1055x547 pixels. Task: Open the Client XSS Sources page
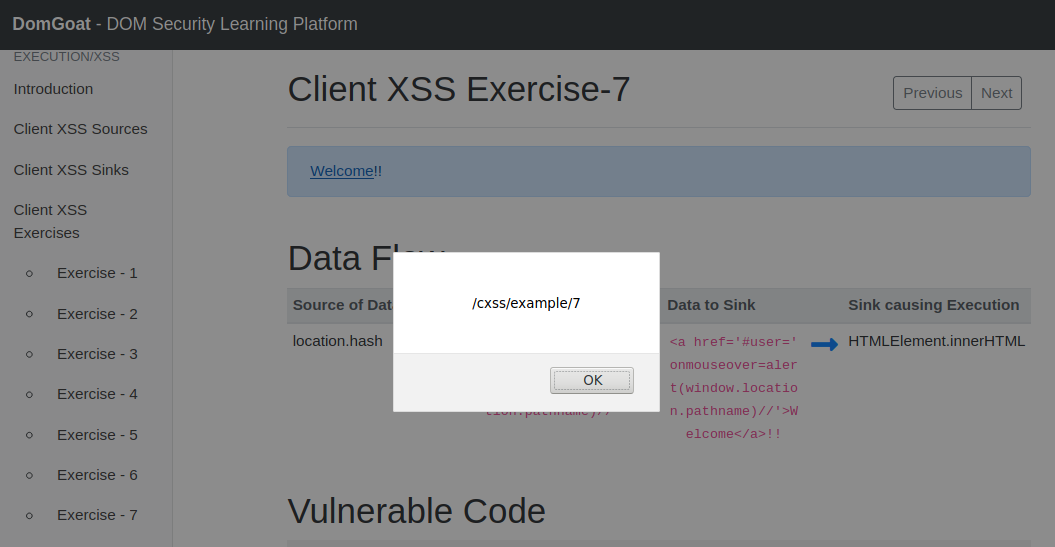[80, 129]
